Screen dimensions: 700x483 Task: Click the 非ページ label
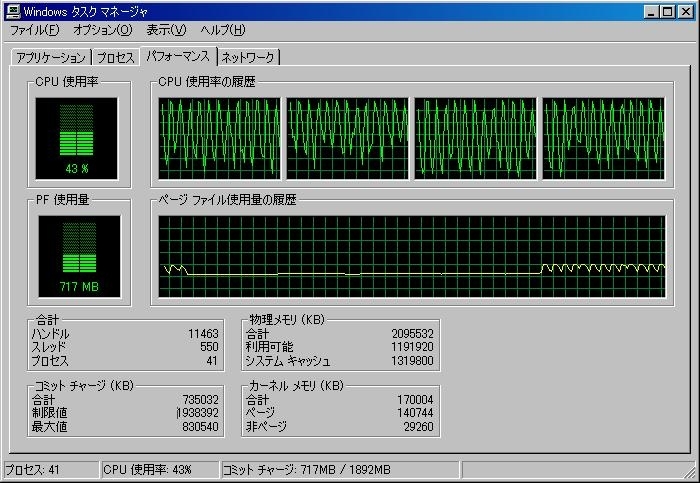click(x=266, y=427)
